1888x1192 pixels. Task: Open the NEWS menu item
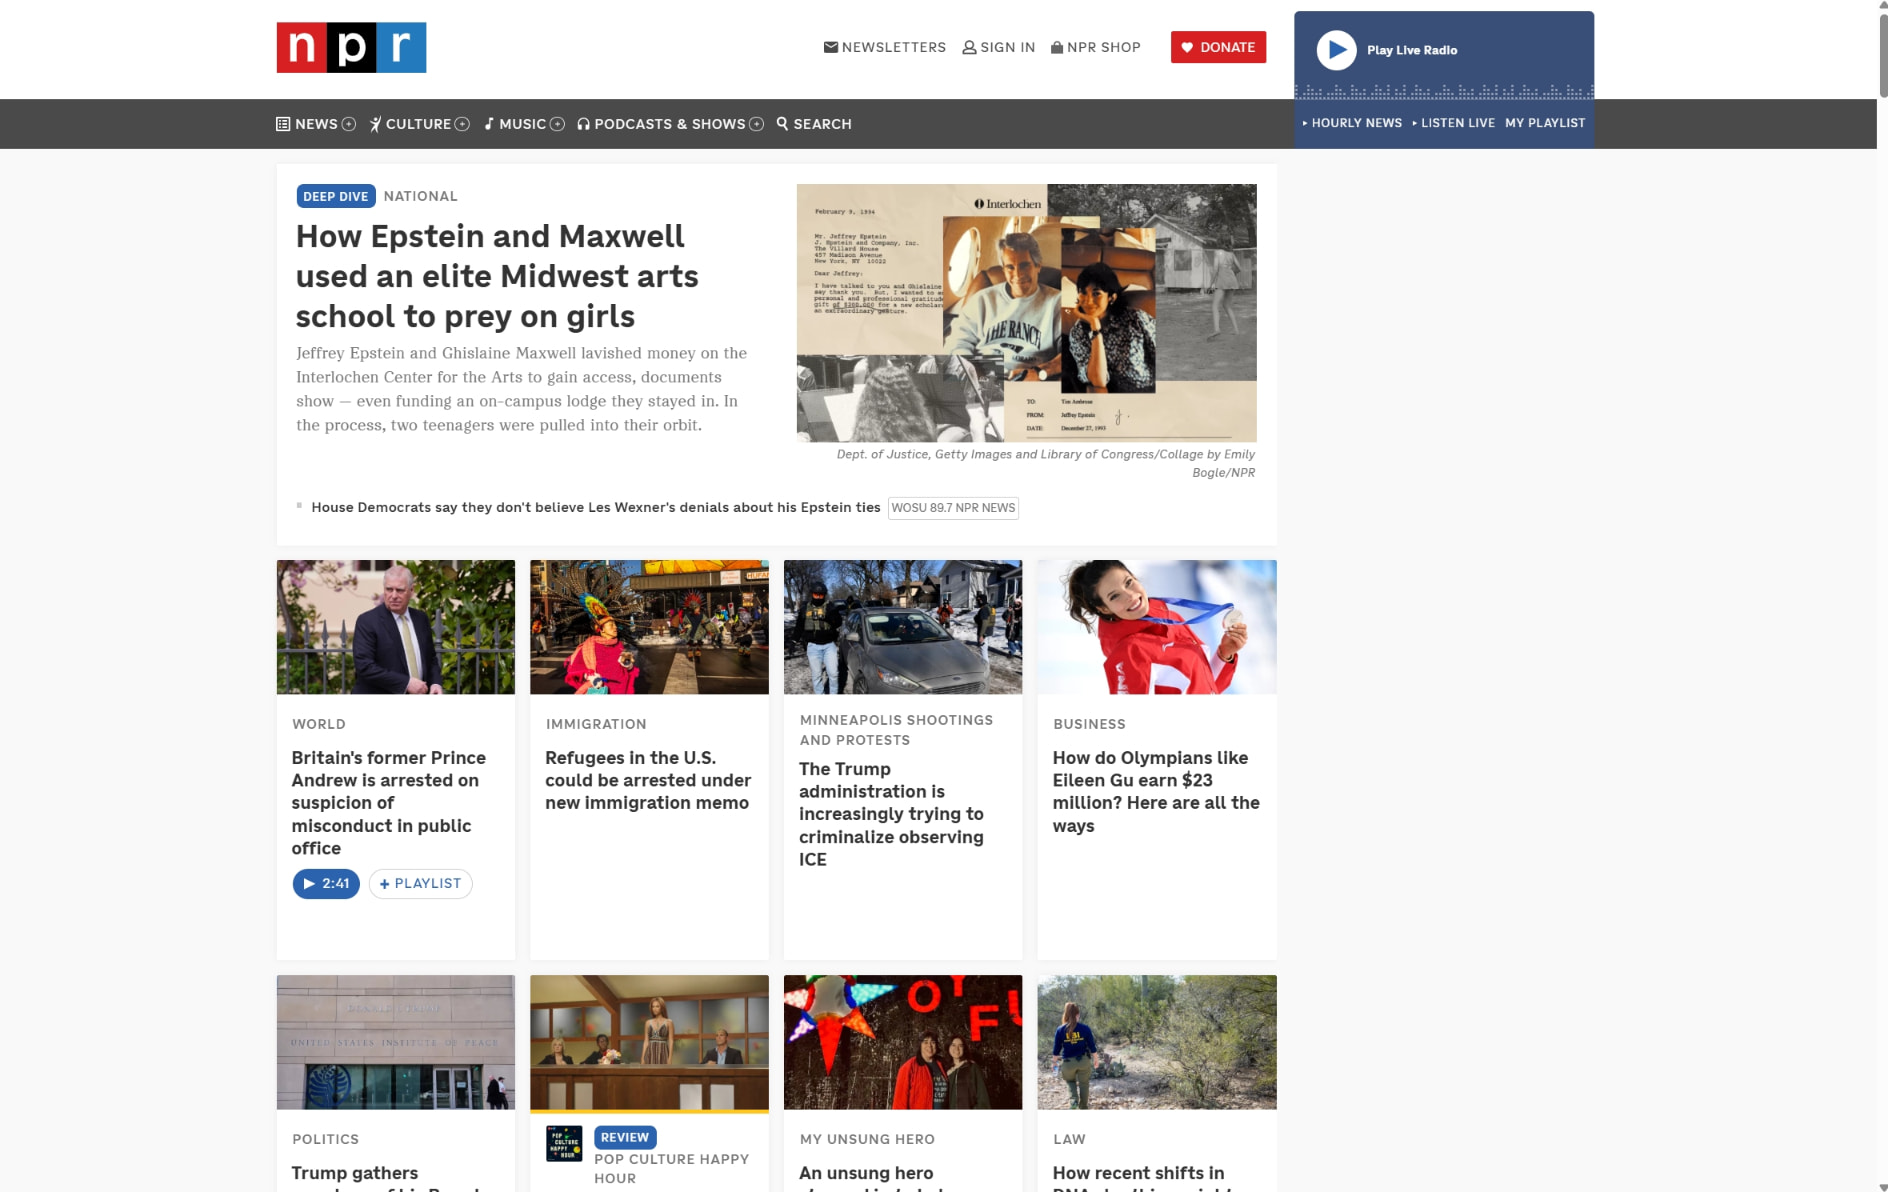[316, 124]
